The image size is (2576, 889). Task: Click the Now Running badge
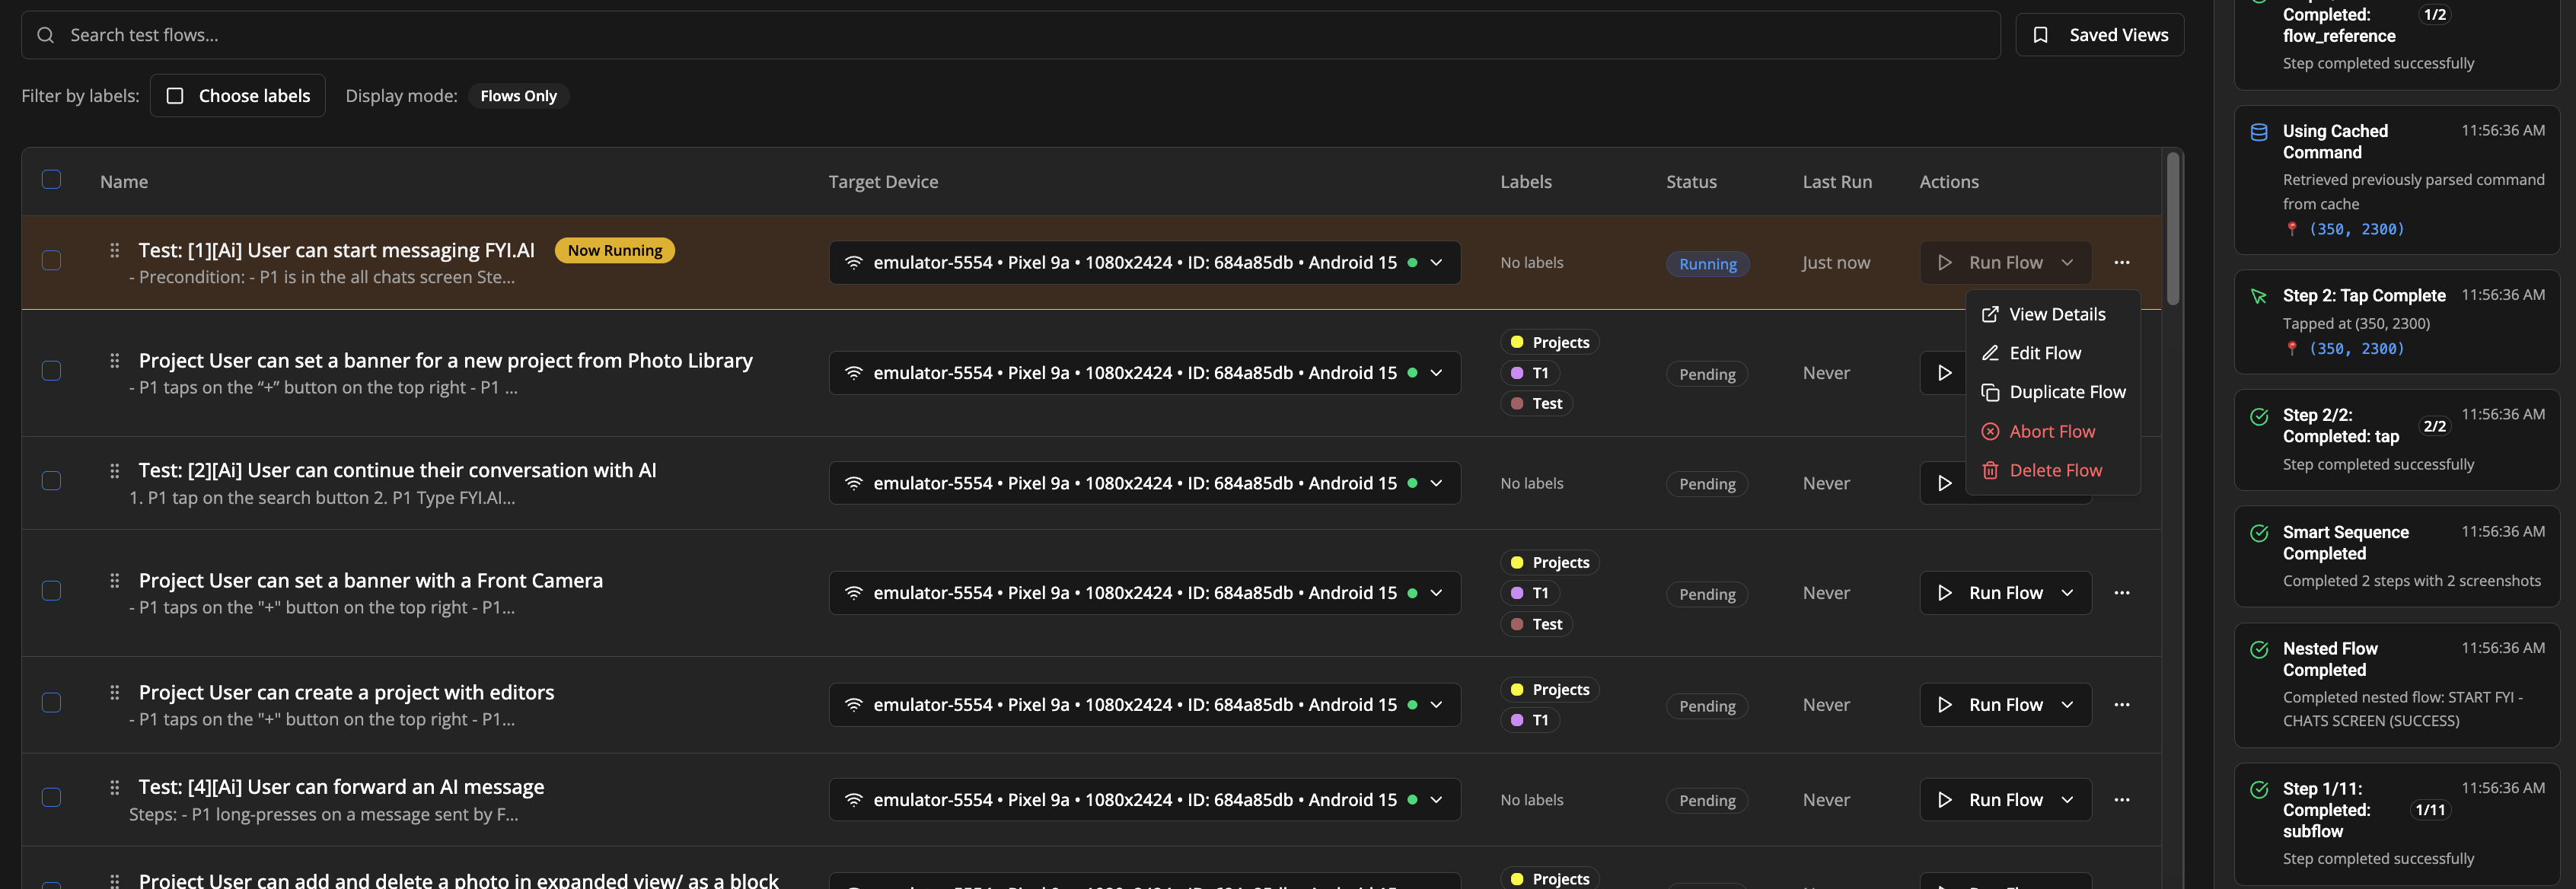pyautogui.click(x=614, y=250)
